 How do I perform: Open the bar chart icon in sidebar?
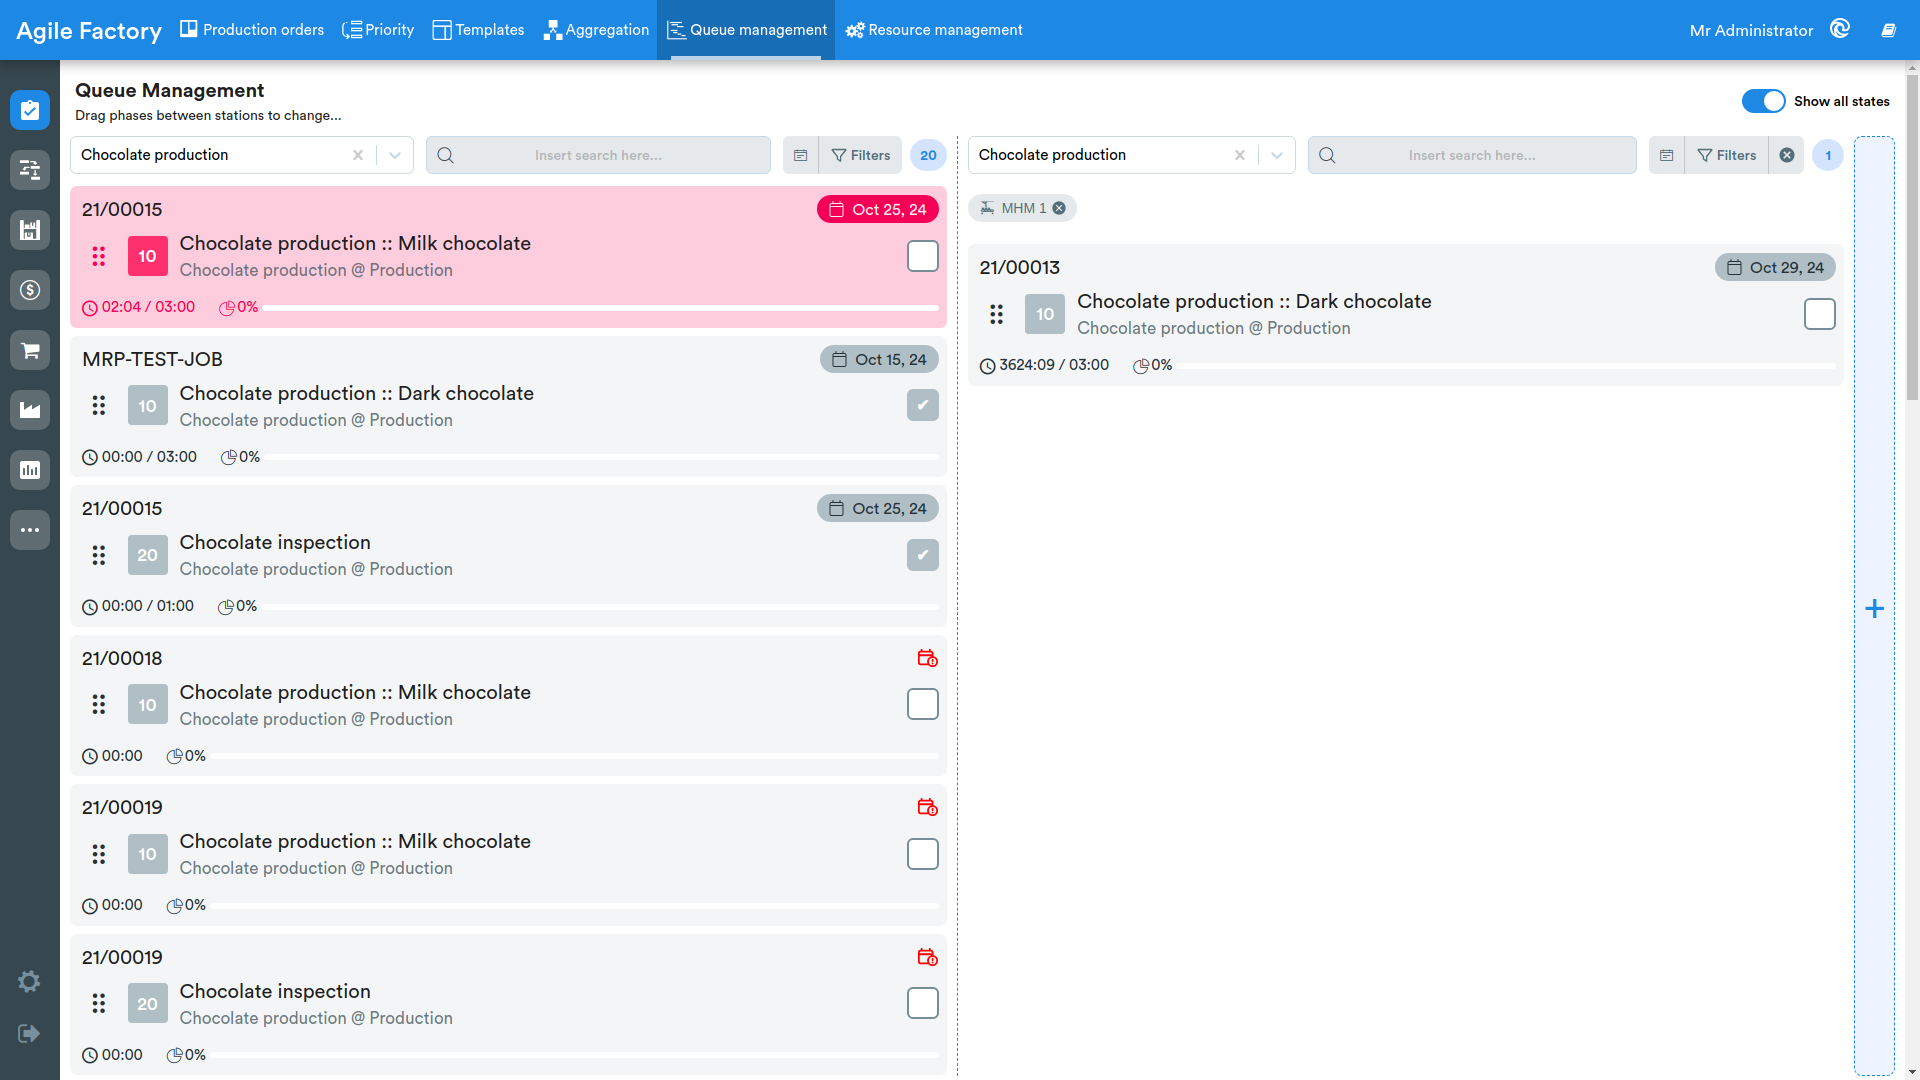30,470
